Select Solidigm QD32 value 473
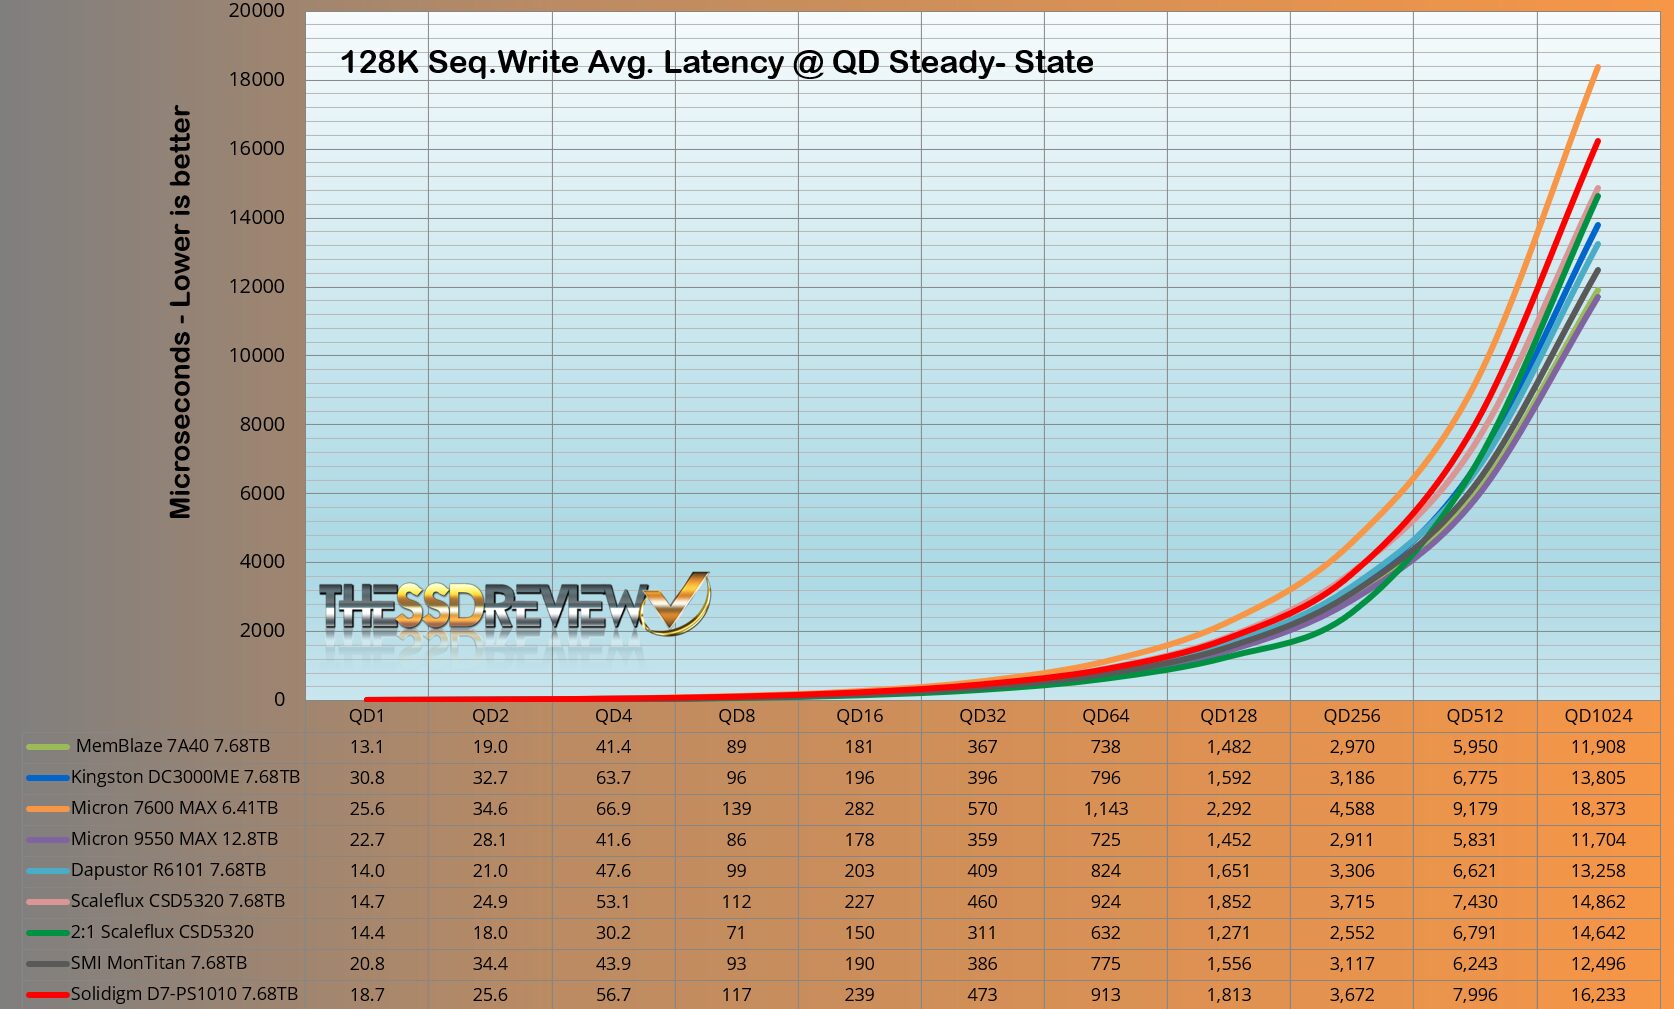Image resolution: width=1674 pixels, height=1009 pixels. [x=982, y=995]
